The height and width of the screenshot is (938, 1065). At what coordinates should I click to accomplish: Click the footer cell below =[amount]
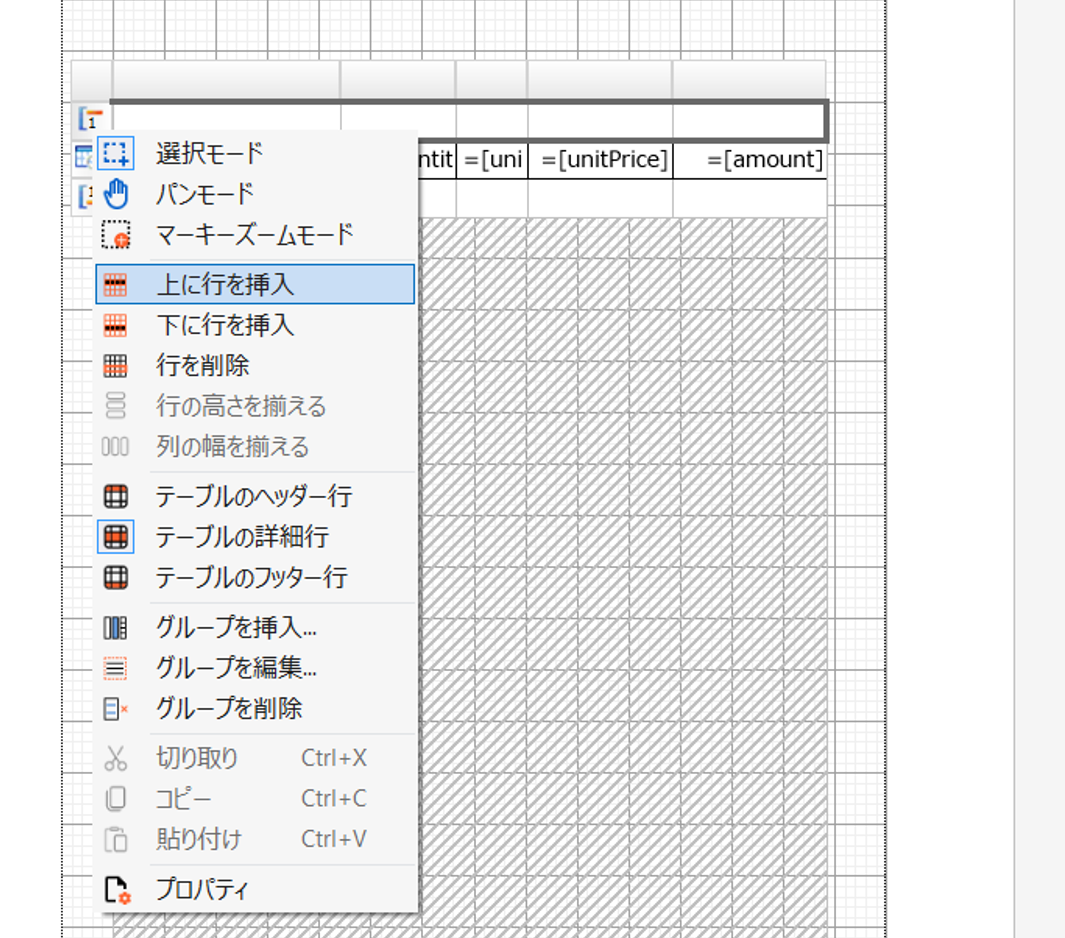tap(750, 198)
